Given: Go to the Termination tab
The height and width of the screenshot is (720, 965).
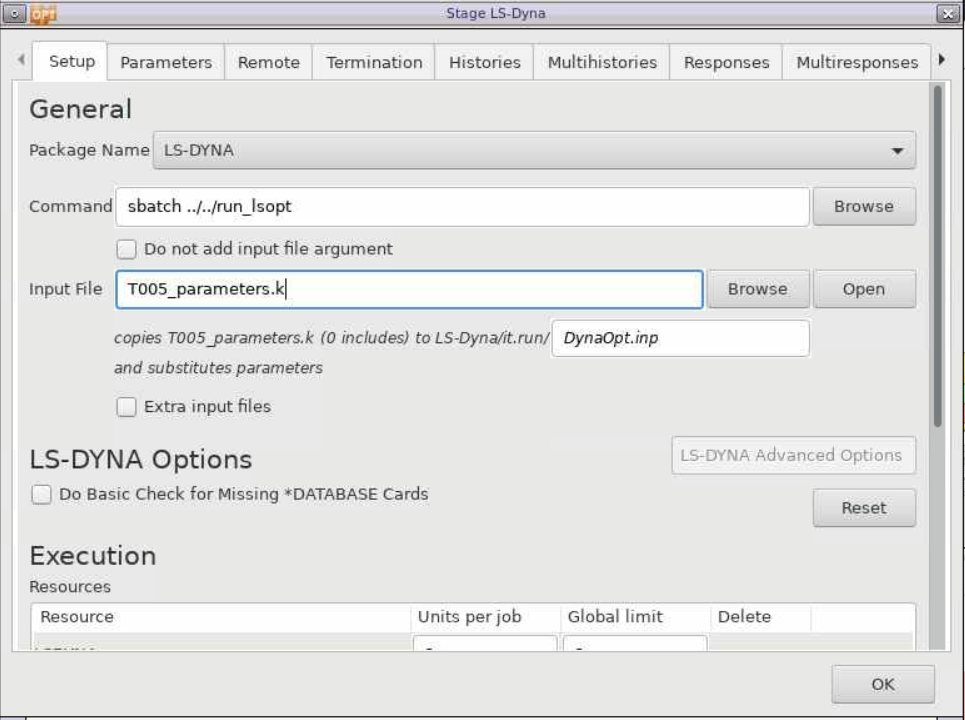Looking at the screenshot, I should 374,62.
